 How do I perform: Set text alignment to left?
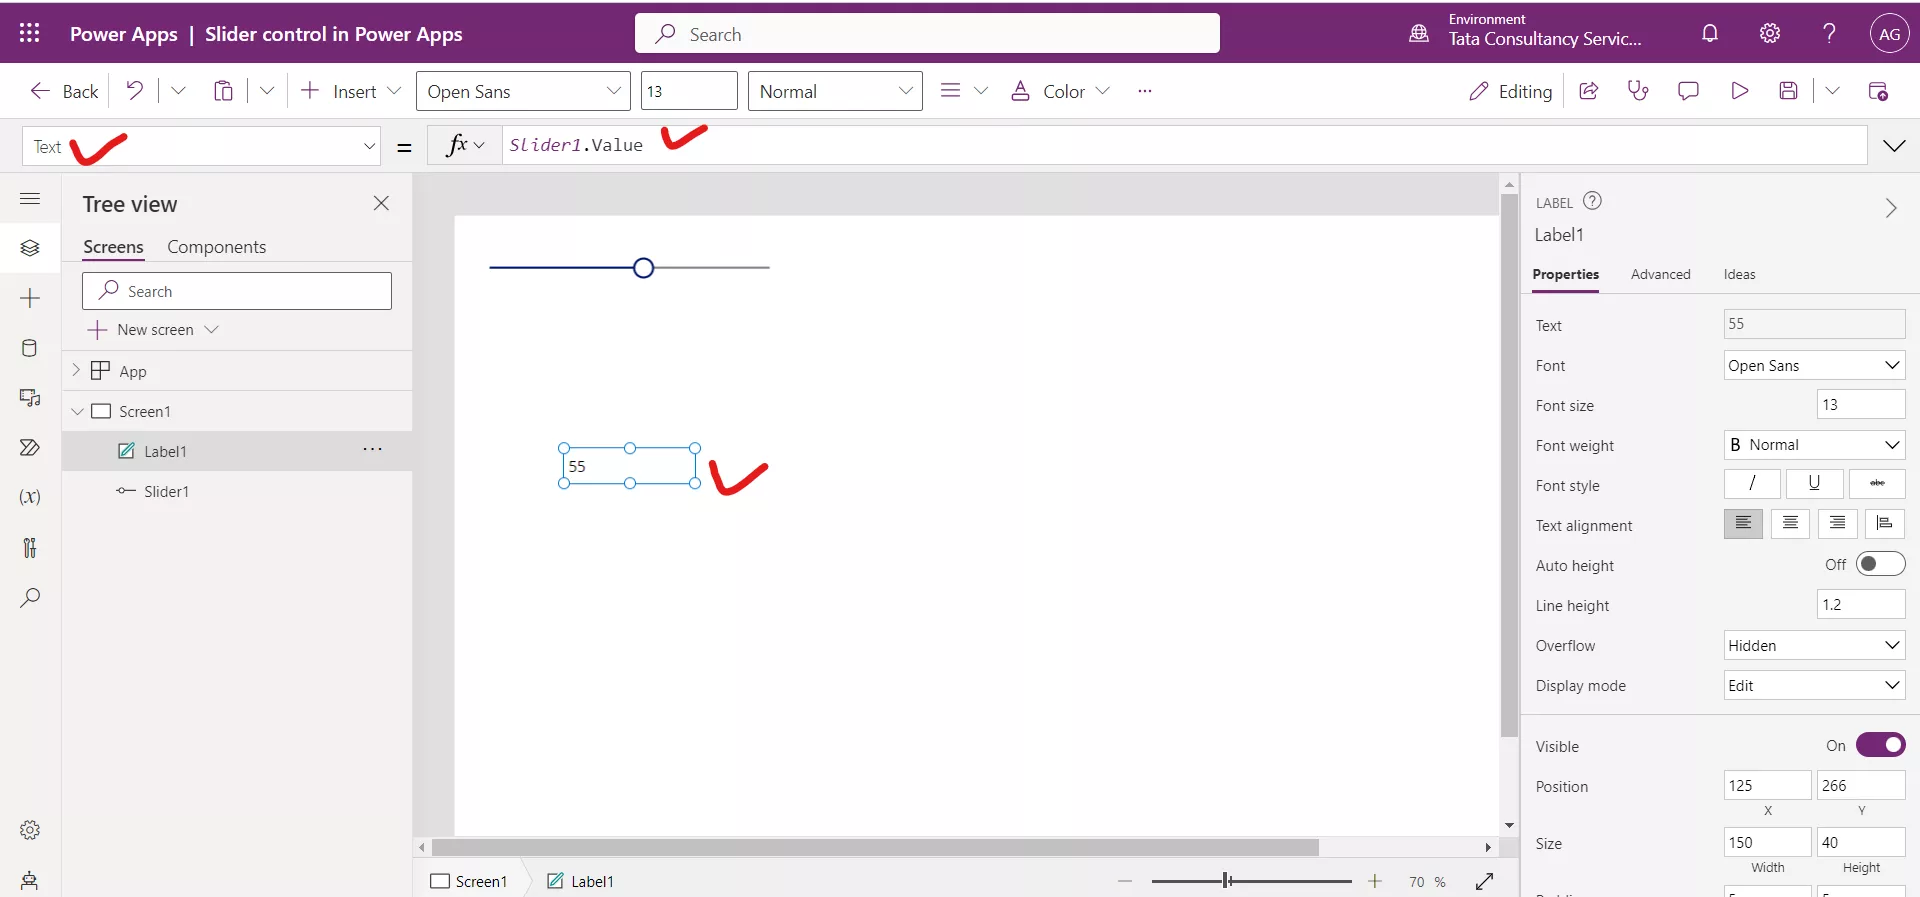click(1743, 523)
